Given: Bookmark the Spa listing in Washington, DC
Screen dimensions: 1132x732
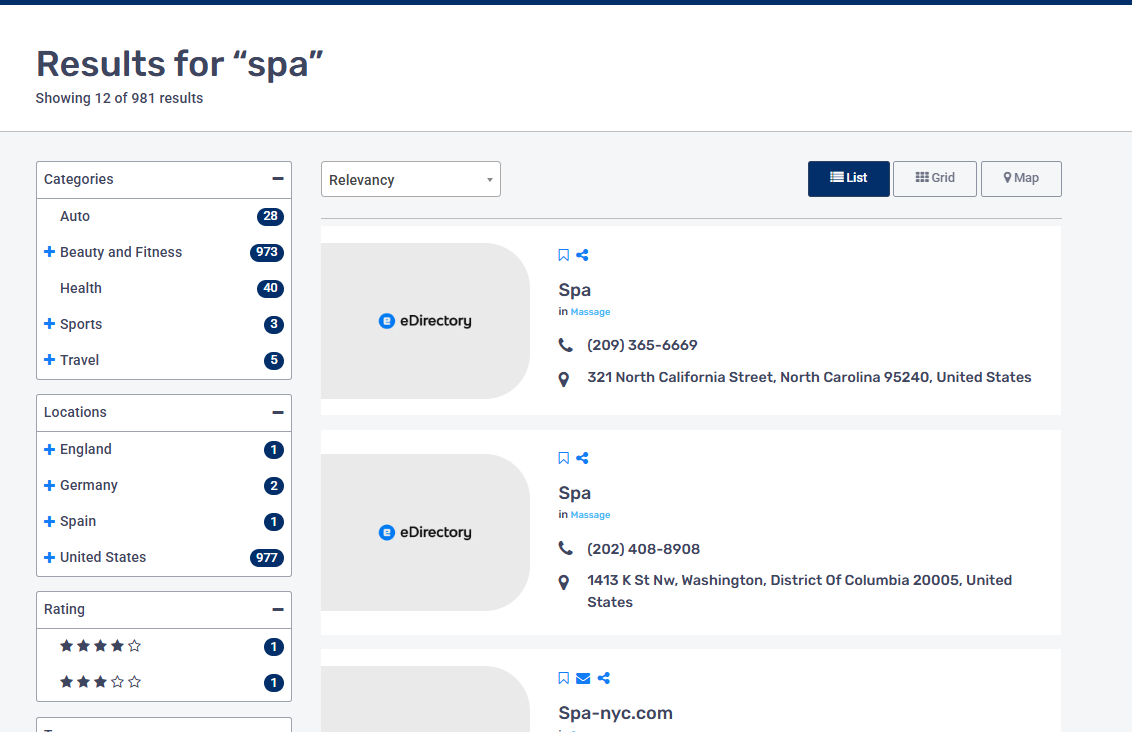Looking at the screenshot, I should click(564, 458).
